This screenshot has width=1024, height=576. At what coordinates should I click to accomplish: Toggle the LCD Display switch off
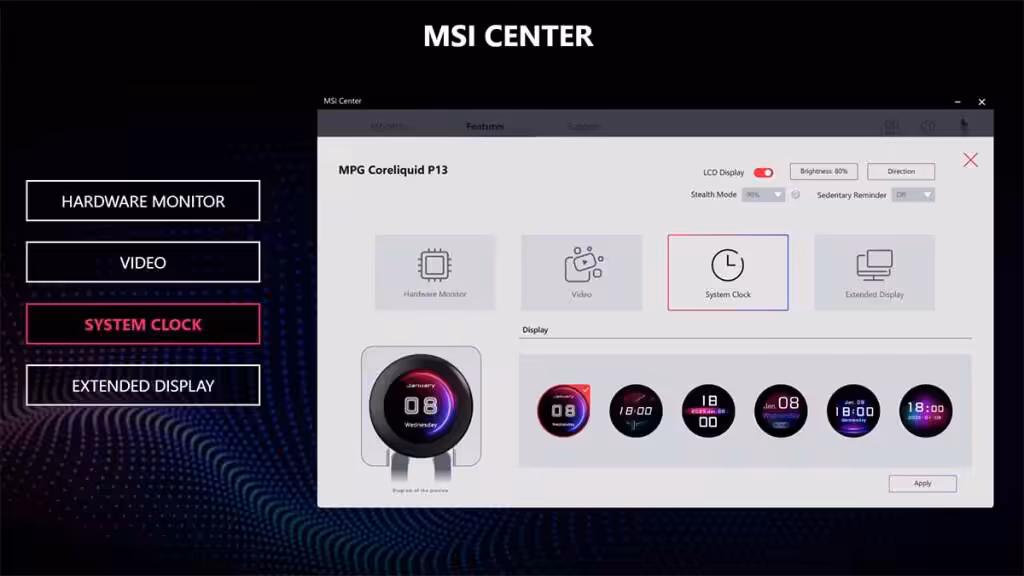[x=765, y=171]
